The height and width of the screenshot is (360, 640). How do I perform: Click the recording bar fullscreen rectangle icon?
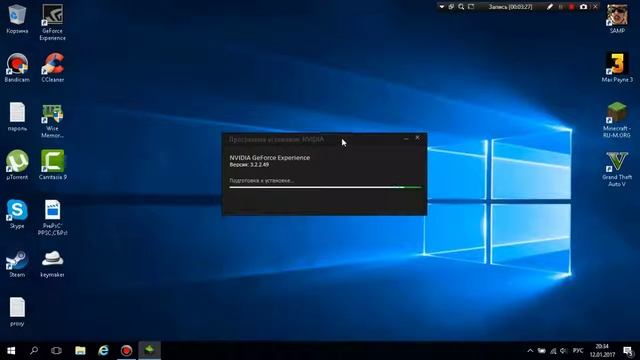coord(471,7)
